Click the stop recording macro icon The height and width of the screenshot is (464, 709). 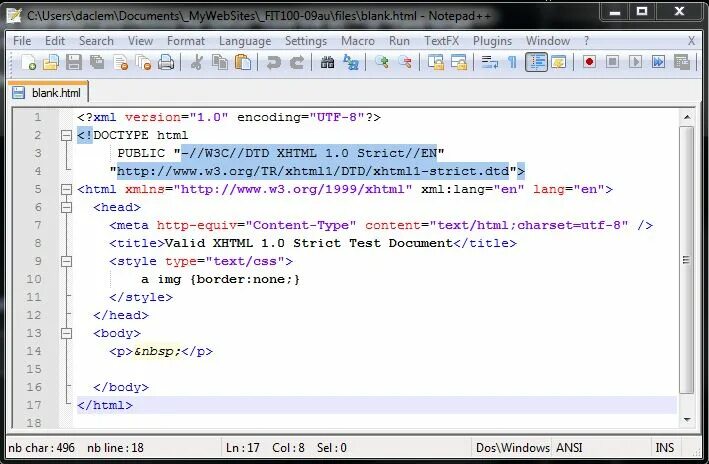[x=612, y=62]
